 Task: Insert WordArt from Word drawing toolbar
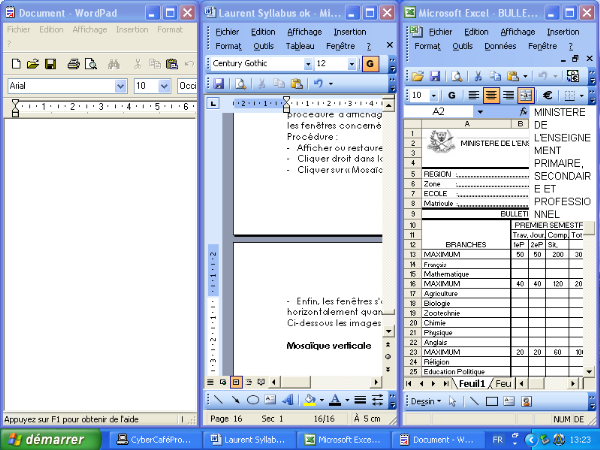click(288, 400)
